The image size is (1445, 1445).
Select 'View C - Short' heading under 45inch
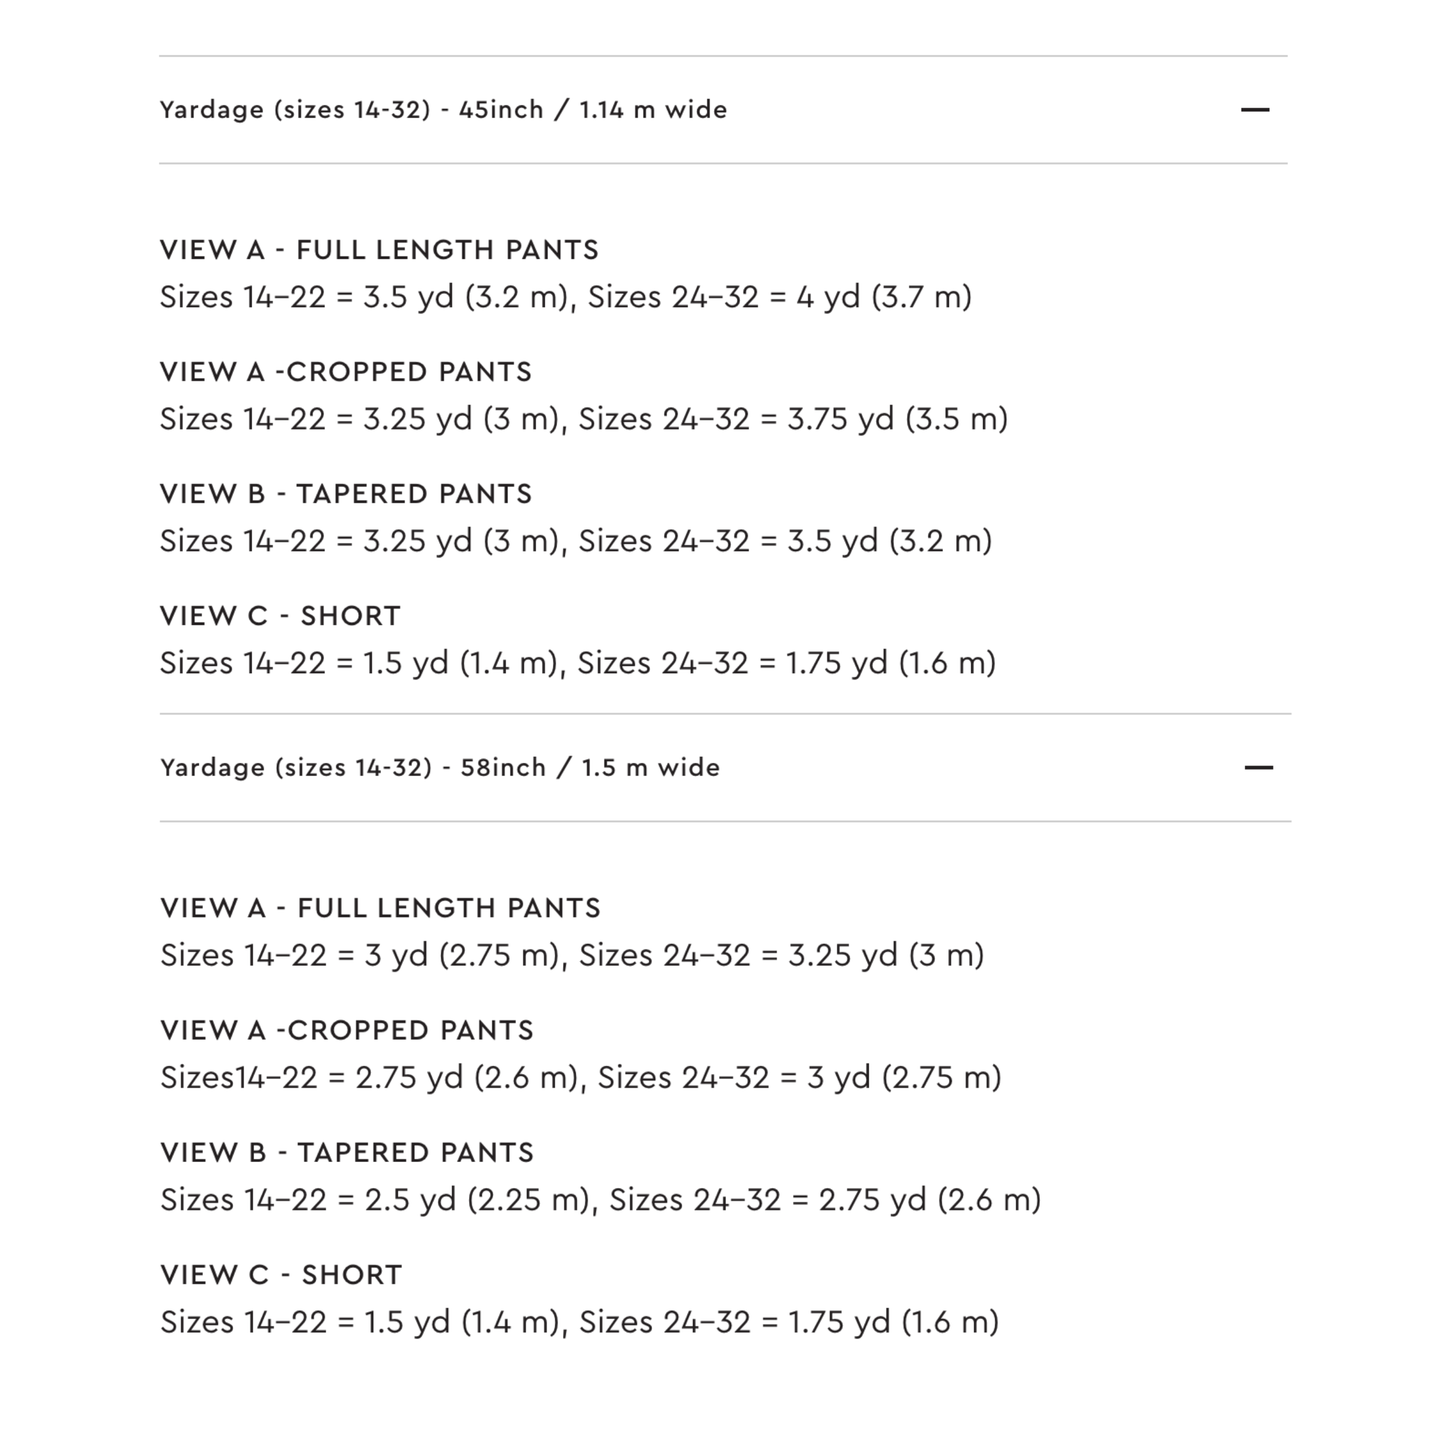[280, 616]
